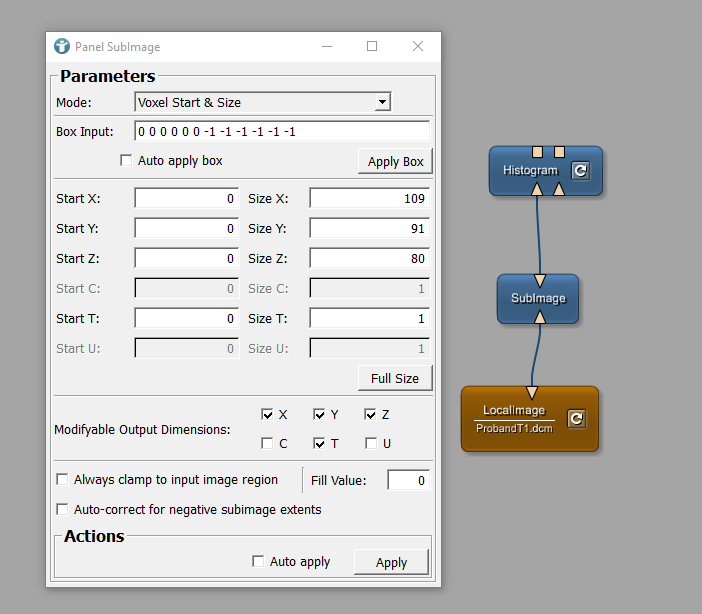Click the Size X input field

click(369, 199)
